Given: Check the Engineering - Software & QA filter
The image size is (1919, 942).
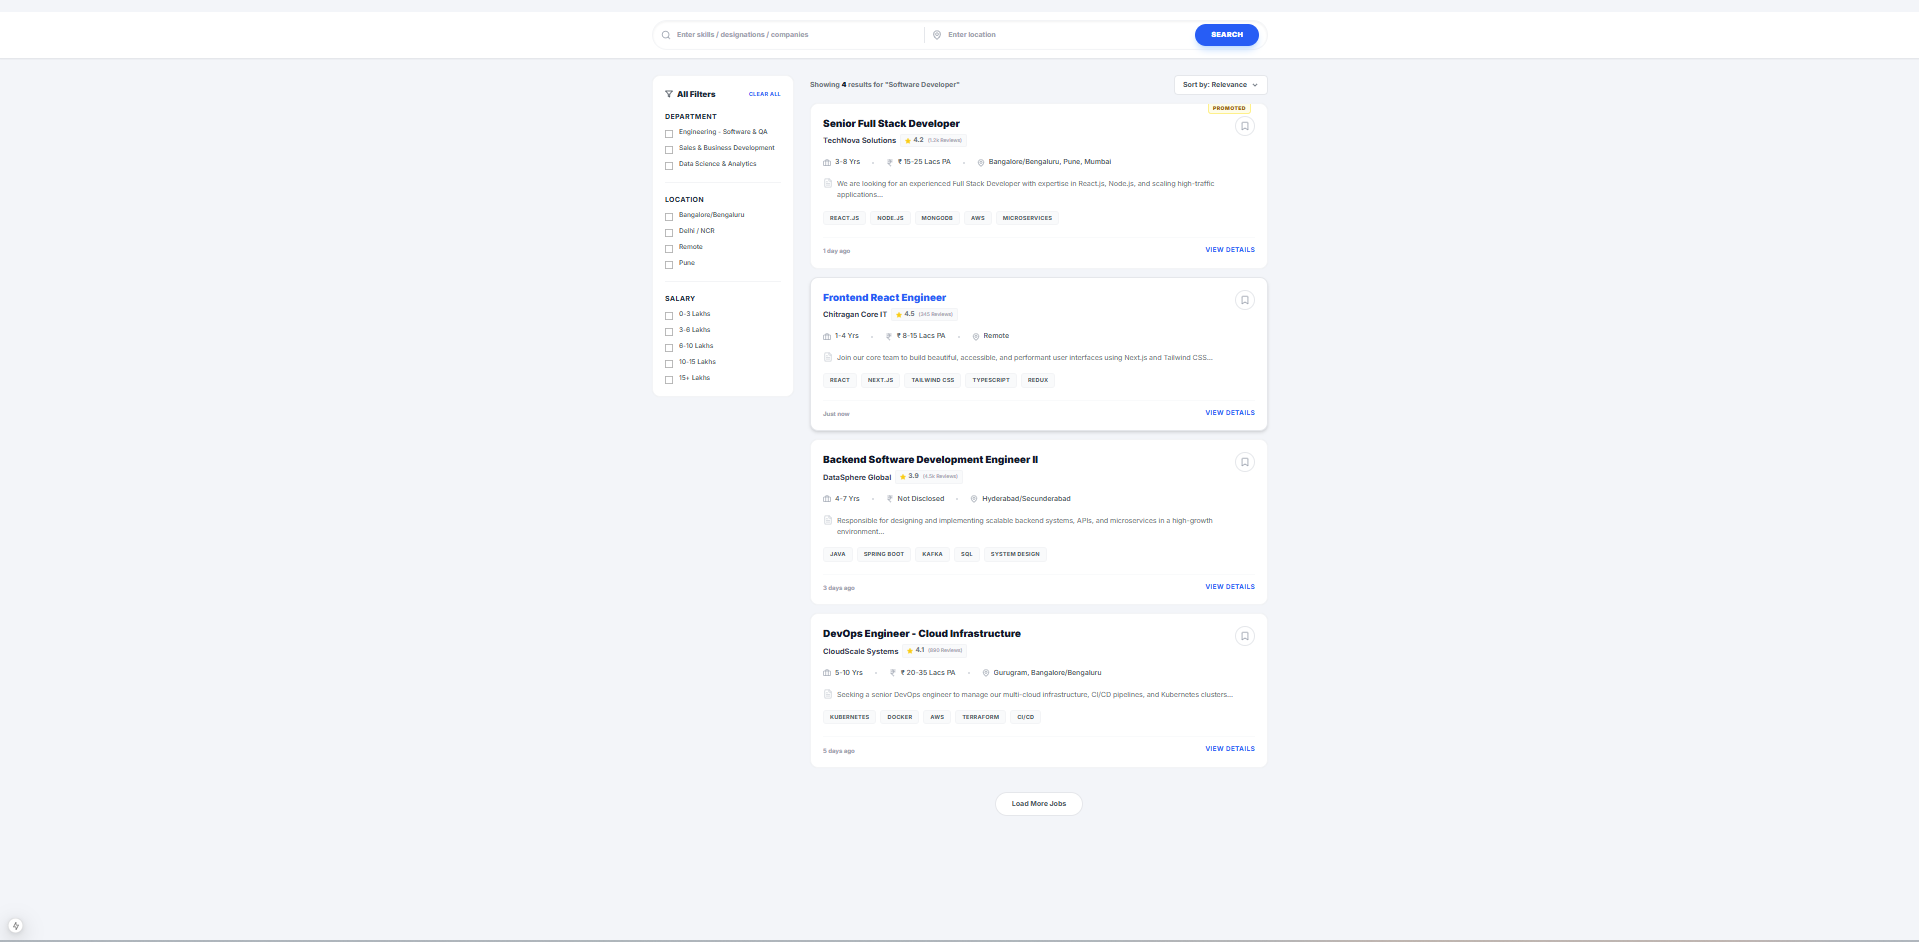Looking at the screenshot, I should [x=669, y=133].
